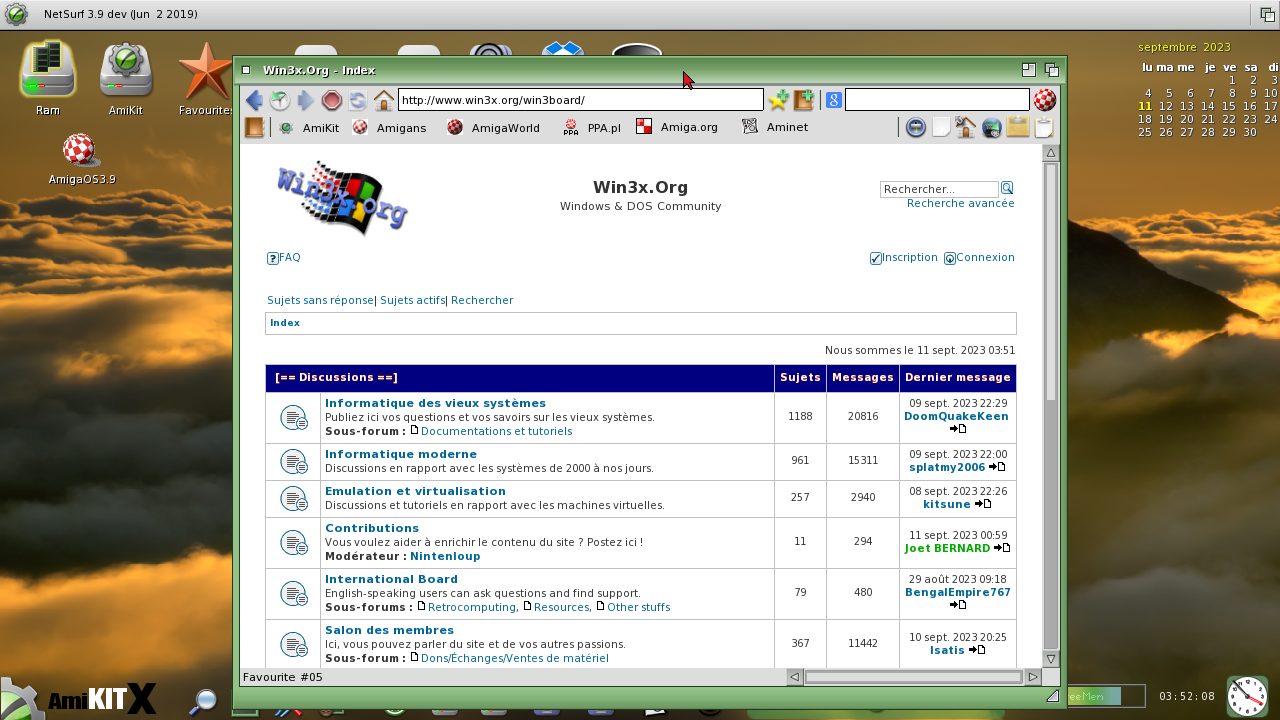This screenshot has width=1280, height=720.
Task: Add favourite with the yellow star icon
Action: (778, 100)
